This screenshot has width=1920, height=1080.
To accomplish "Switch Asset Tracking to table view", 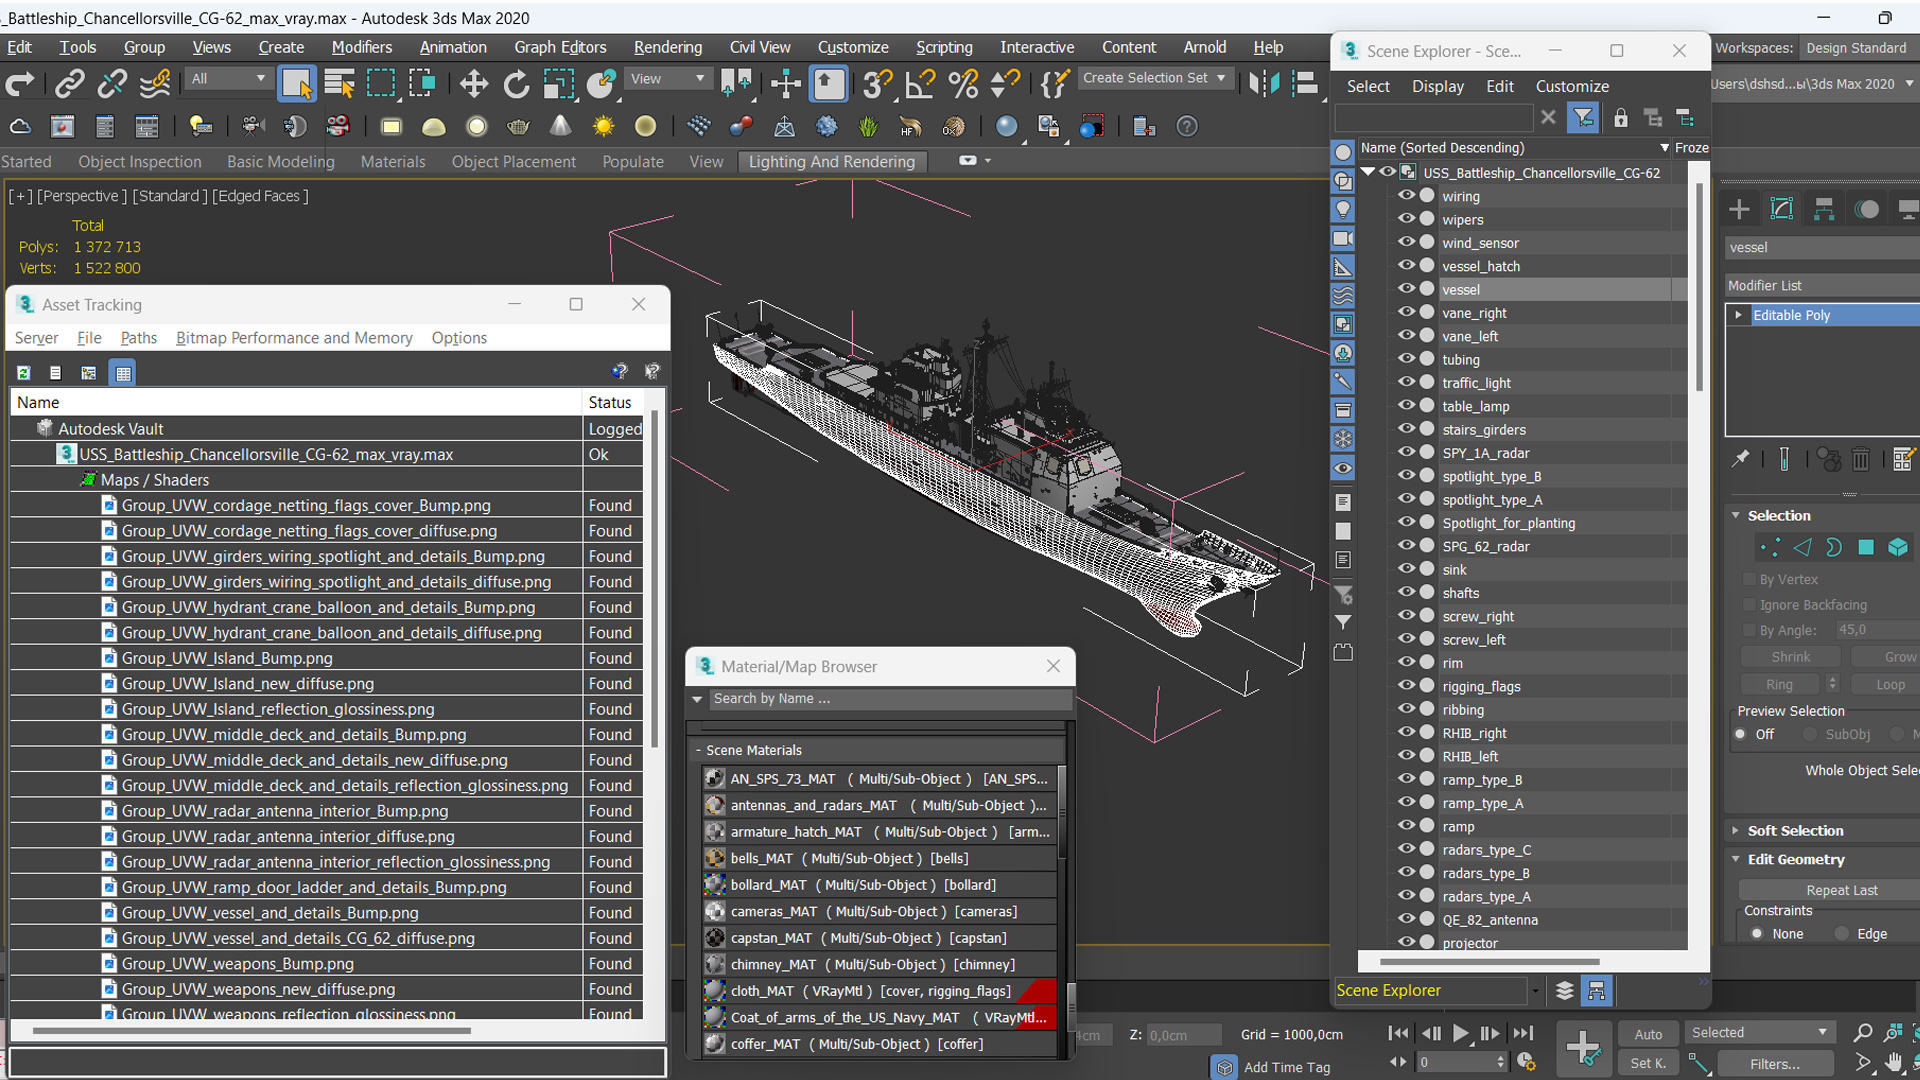I will coord(123,373).
